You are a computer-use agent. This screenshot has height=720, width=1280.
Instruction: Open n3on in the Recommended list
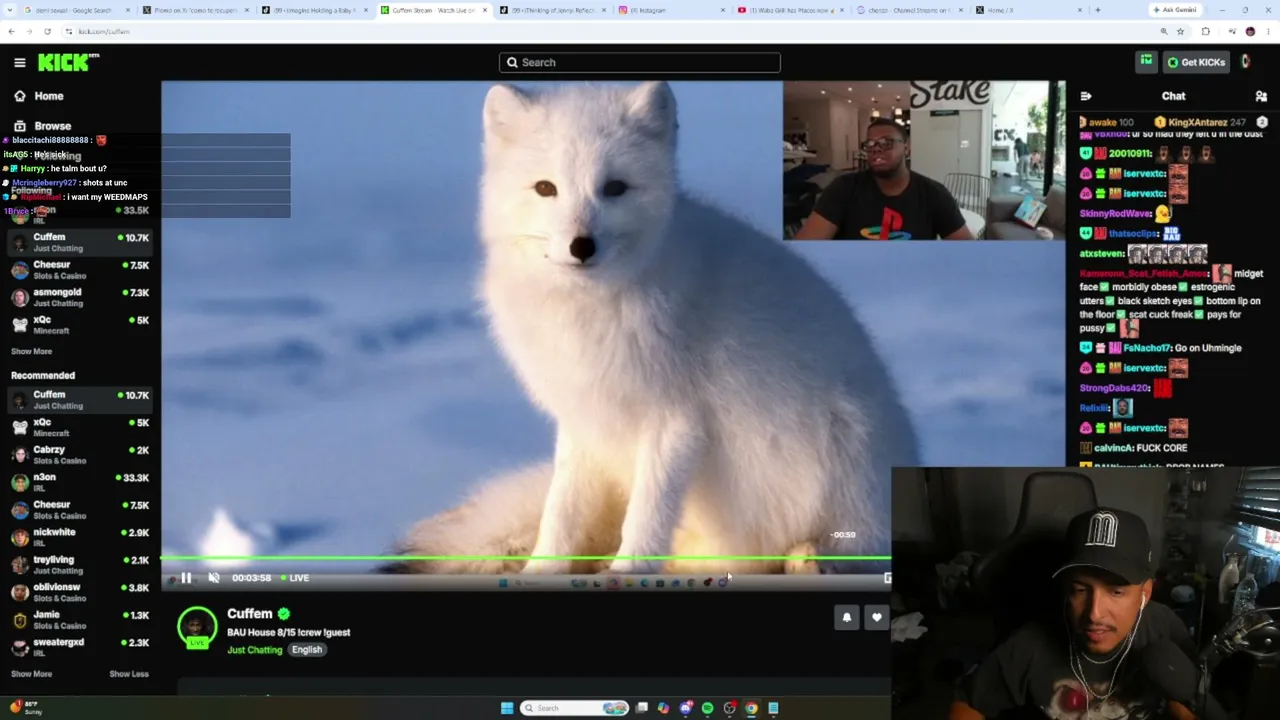tap(80, 483)
